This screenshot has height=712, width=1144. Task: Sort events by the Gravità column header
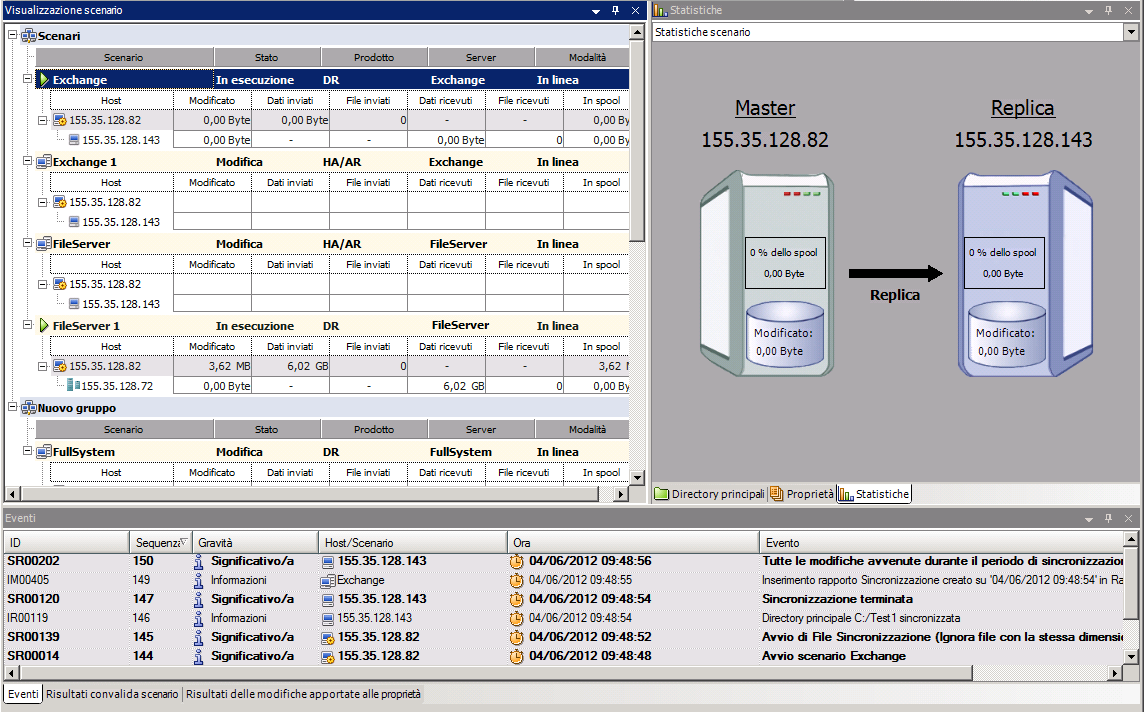coord(254,542)
